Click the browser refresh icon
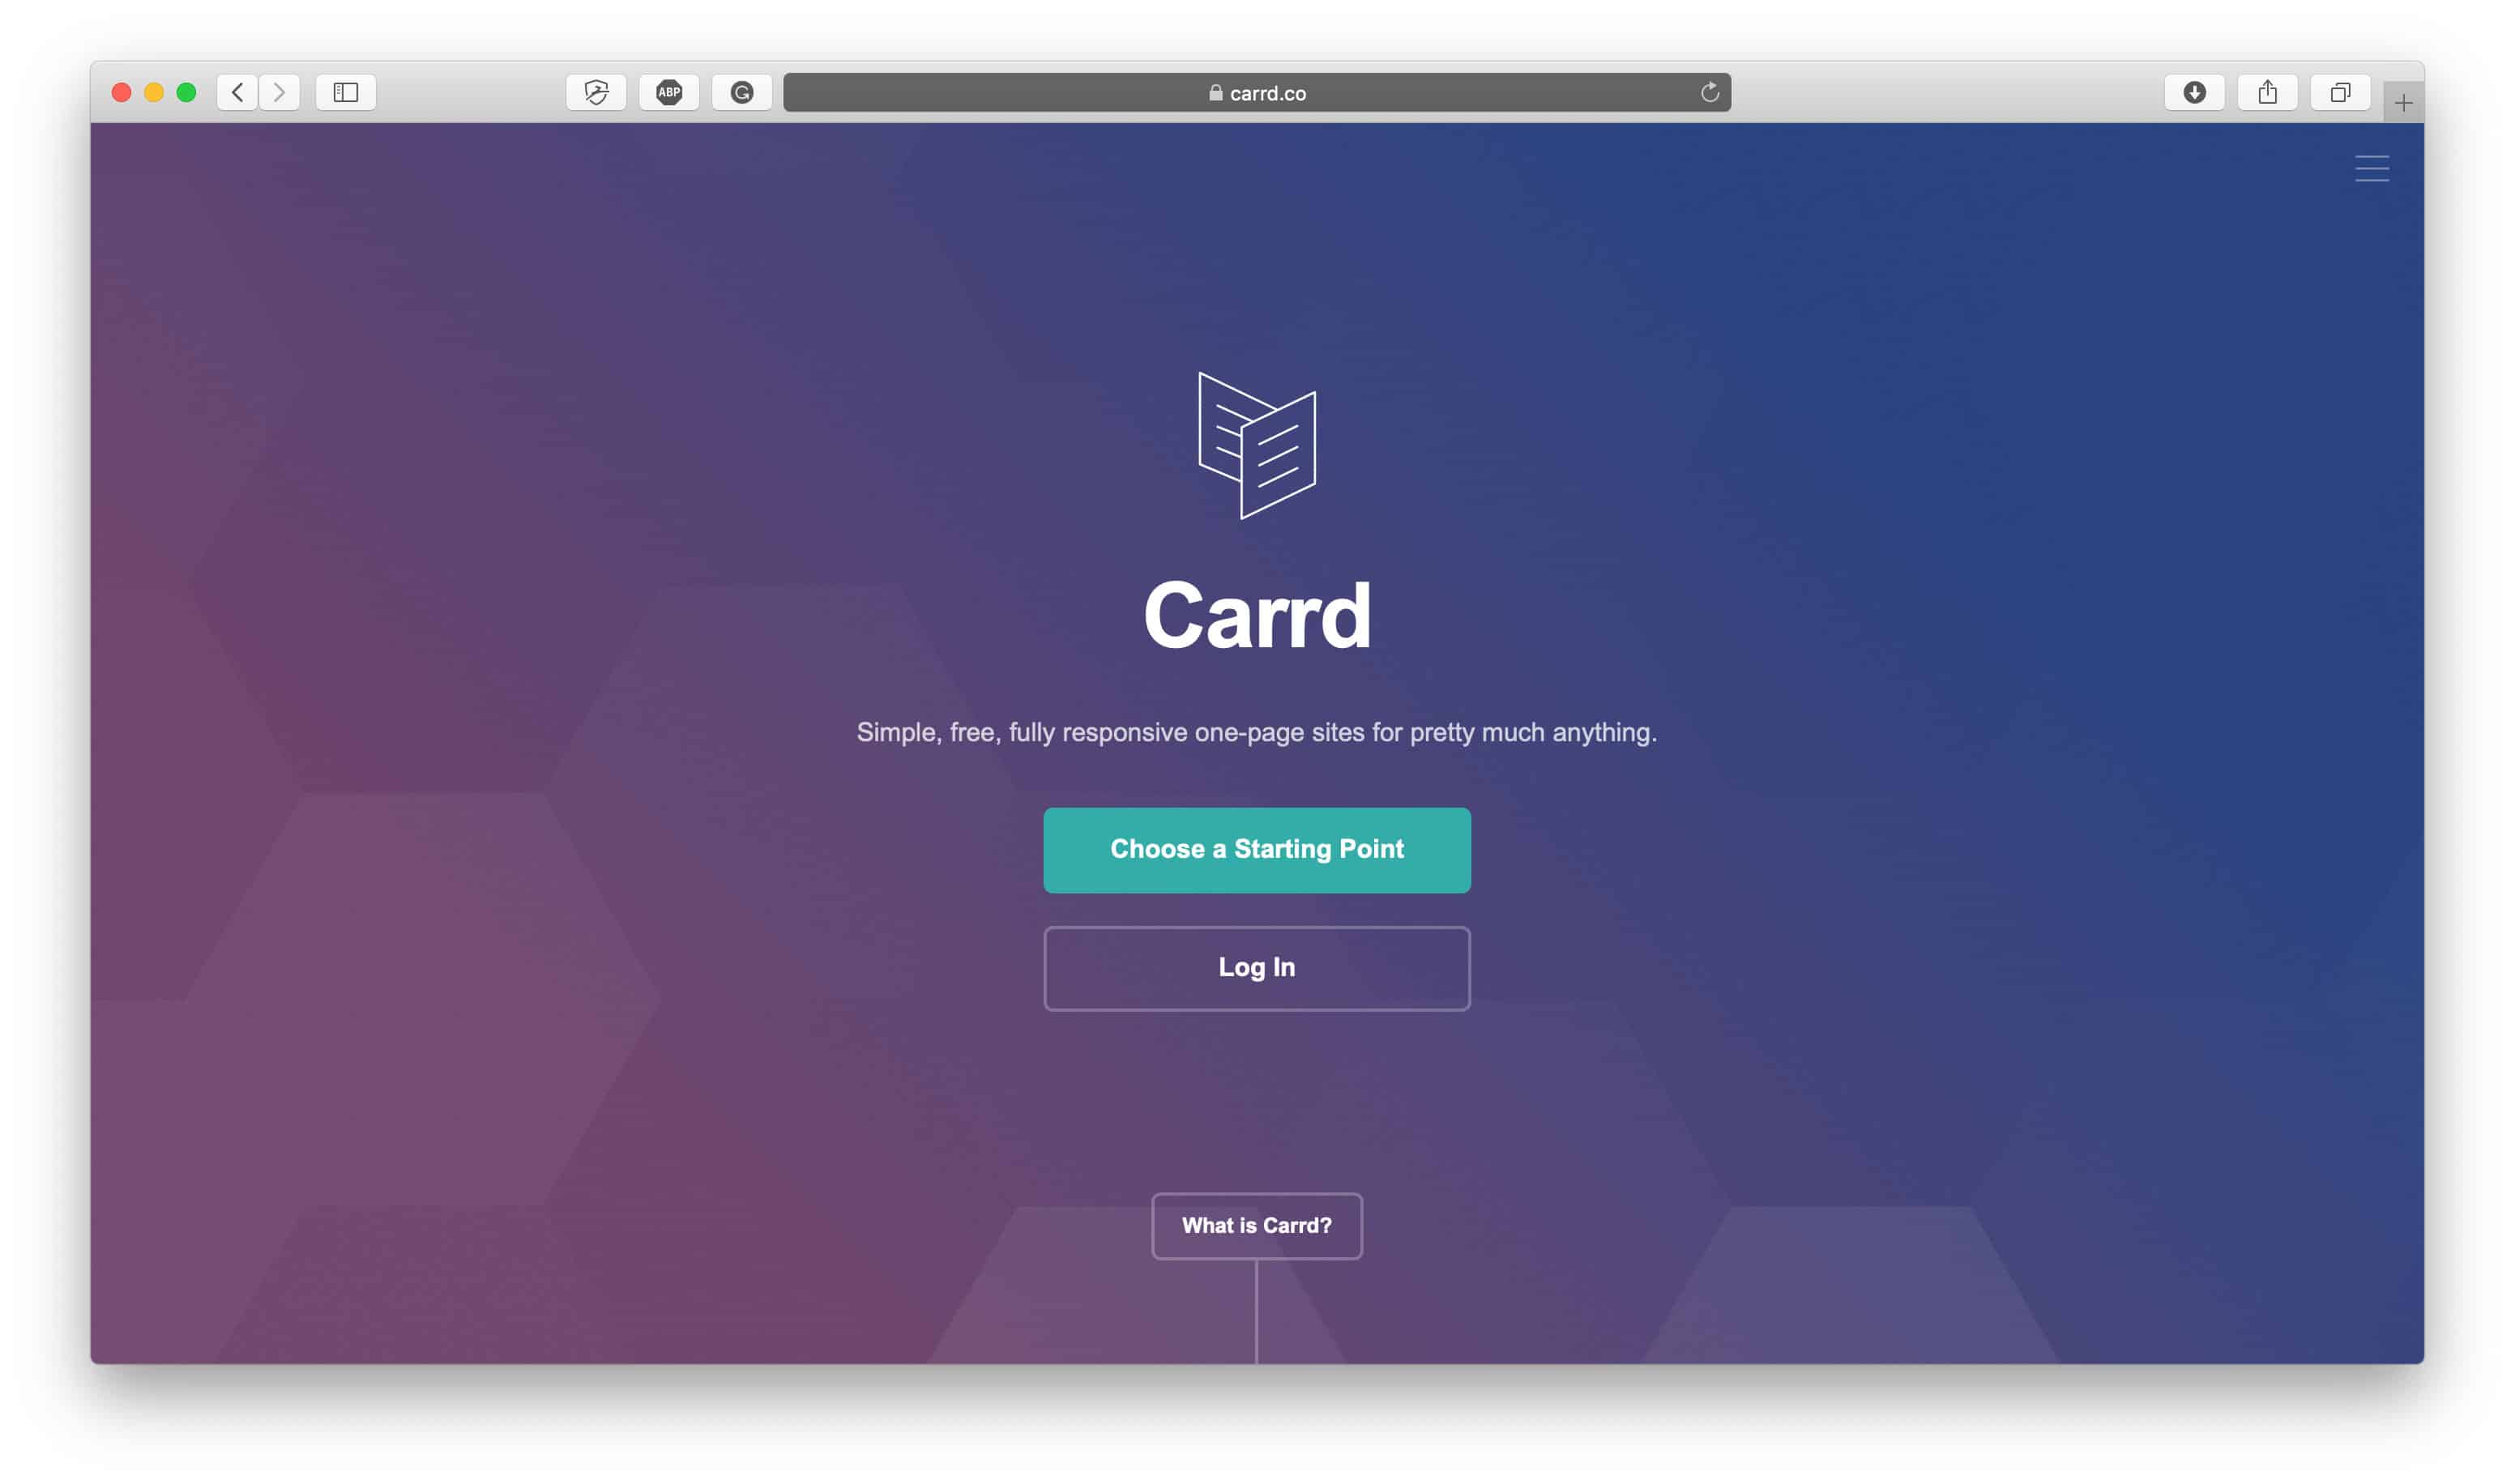This screenshot has width=2515, height=1484. 1710,92
